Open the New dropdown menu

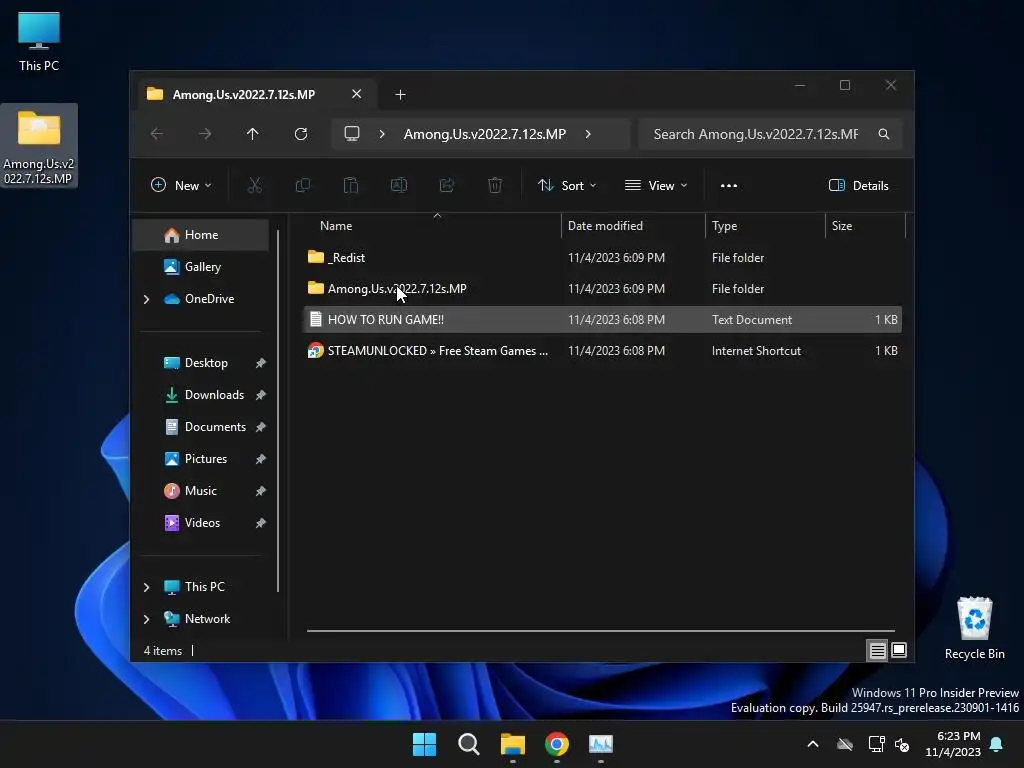[181, 185]
